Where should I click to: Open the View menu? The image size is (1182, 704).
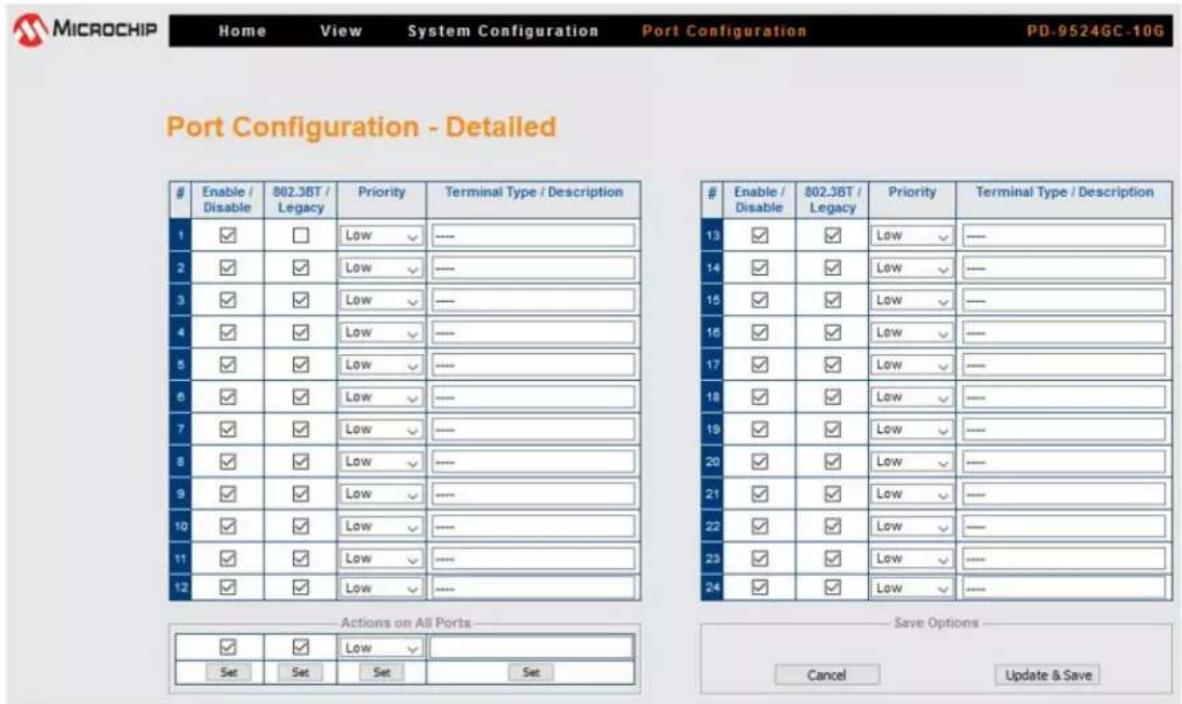tap(341, 31)
